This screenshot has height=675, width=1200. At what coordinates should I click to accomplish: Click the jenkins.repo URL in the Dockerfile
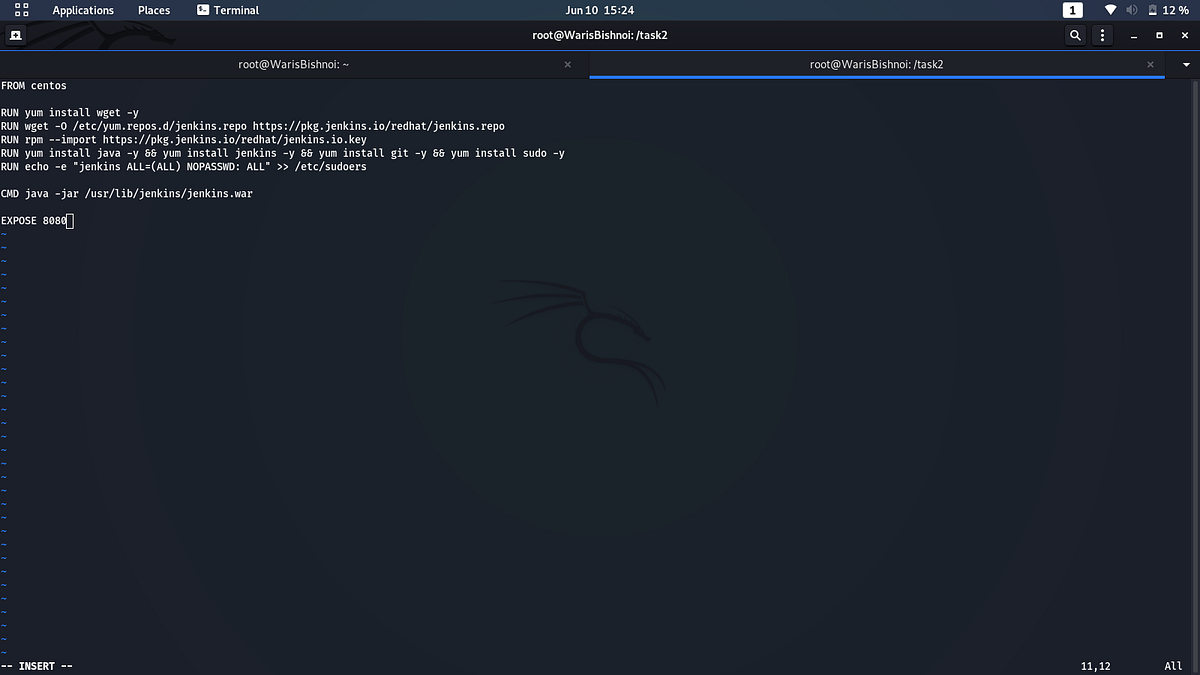(x=380, y=126)
